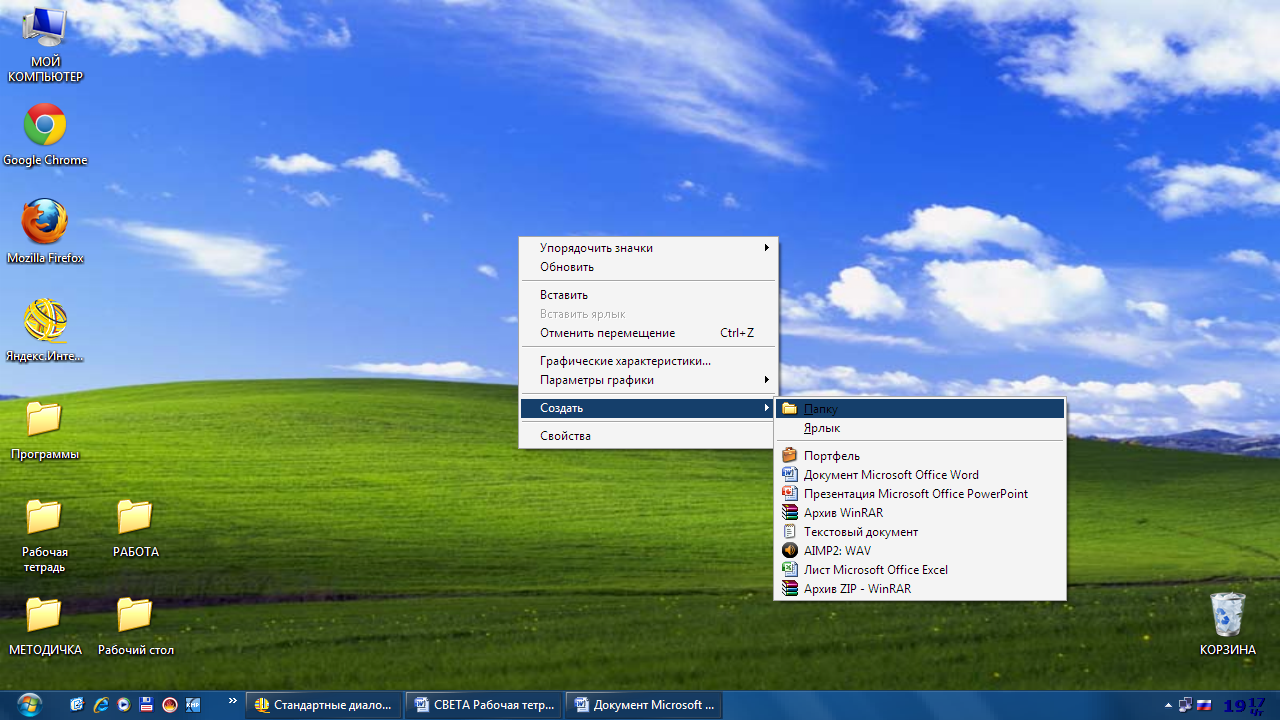Create new Текстовый документ
Screen dimensions: 1280x720
point(920,532)
